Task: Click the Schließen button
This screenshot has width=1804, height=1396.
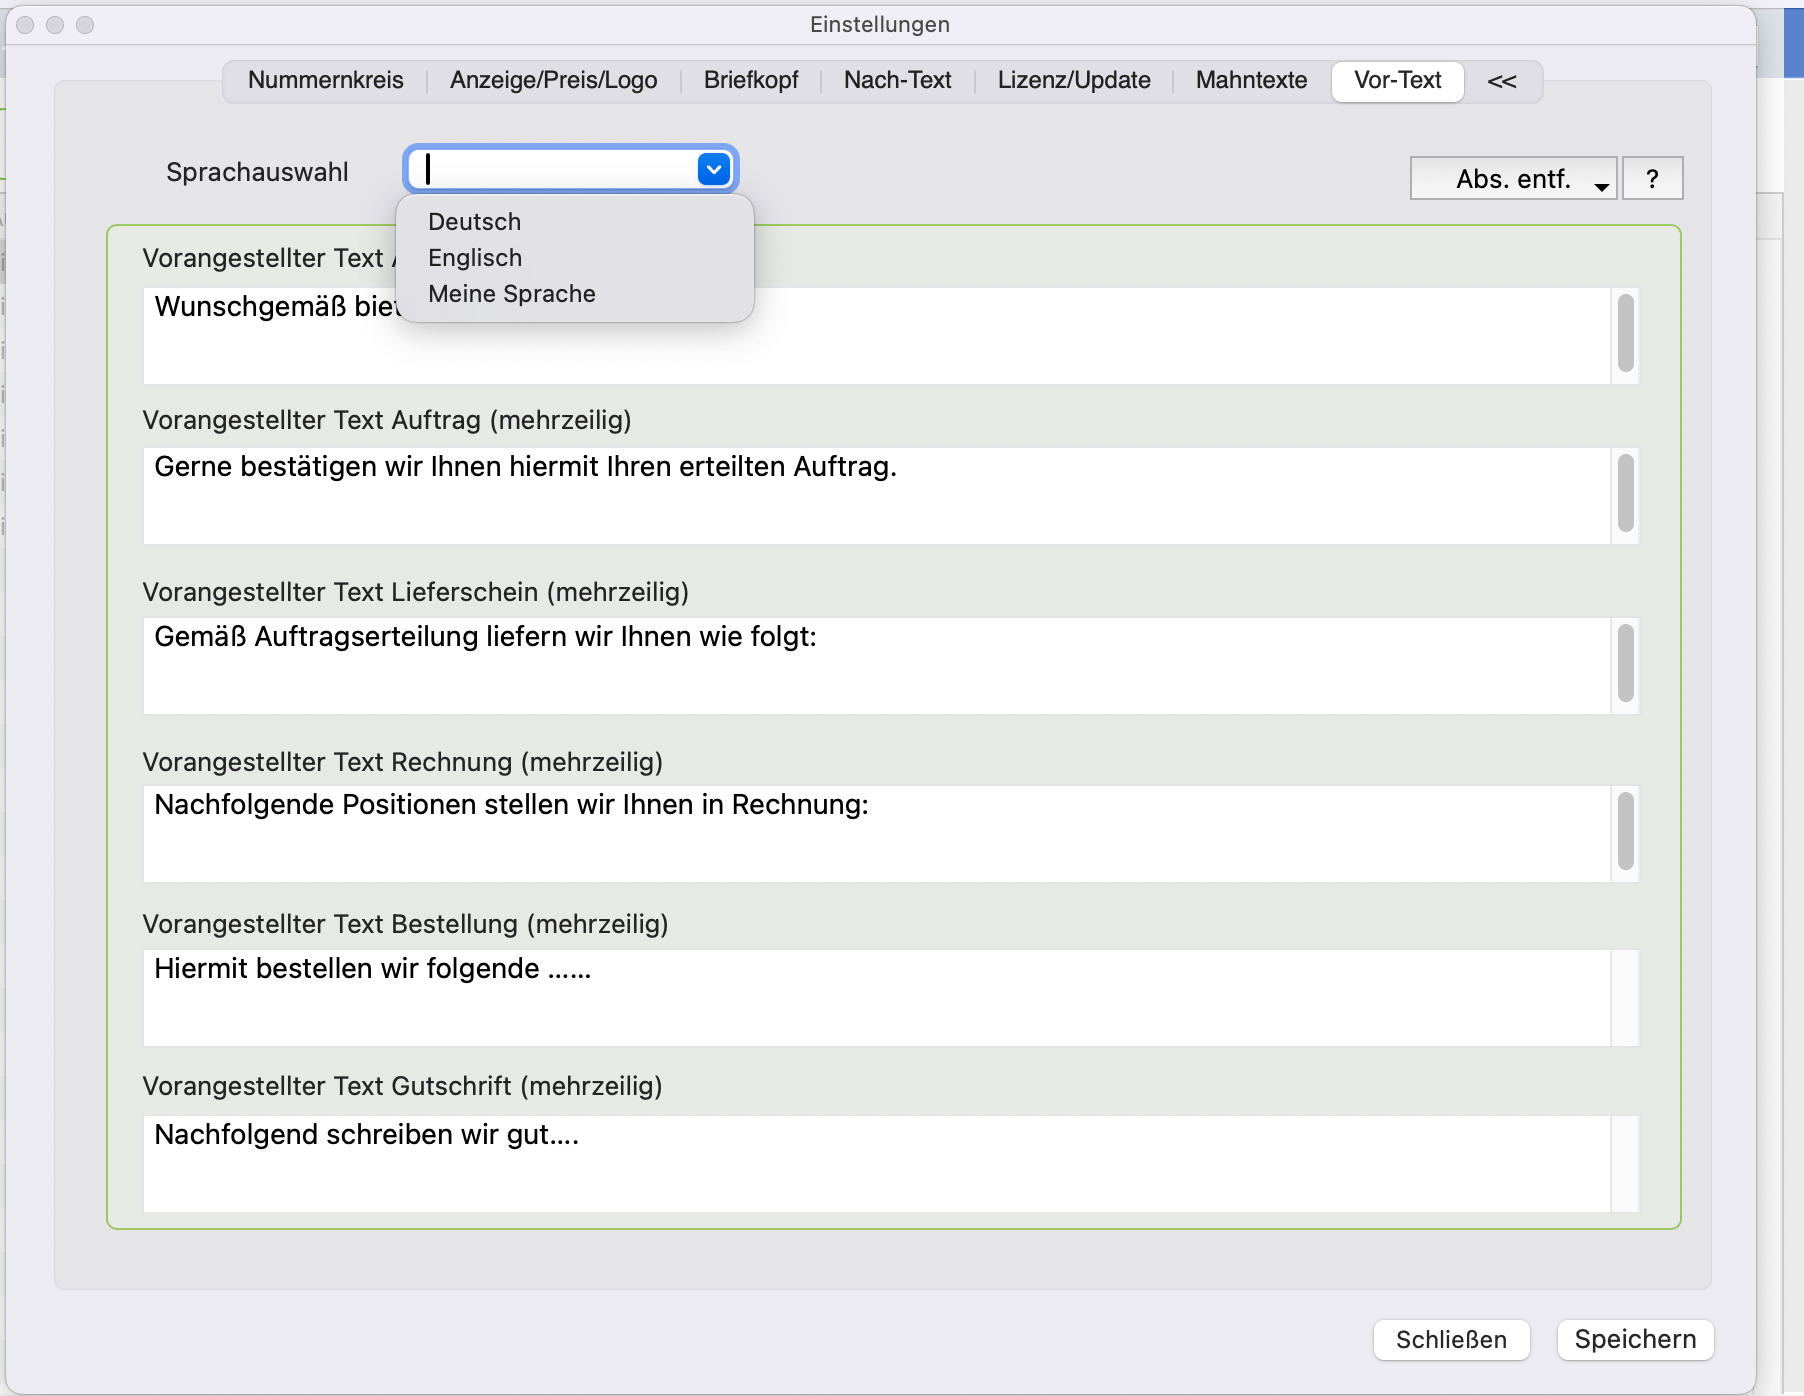Action: [x=1450, y=1340]
